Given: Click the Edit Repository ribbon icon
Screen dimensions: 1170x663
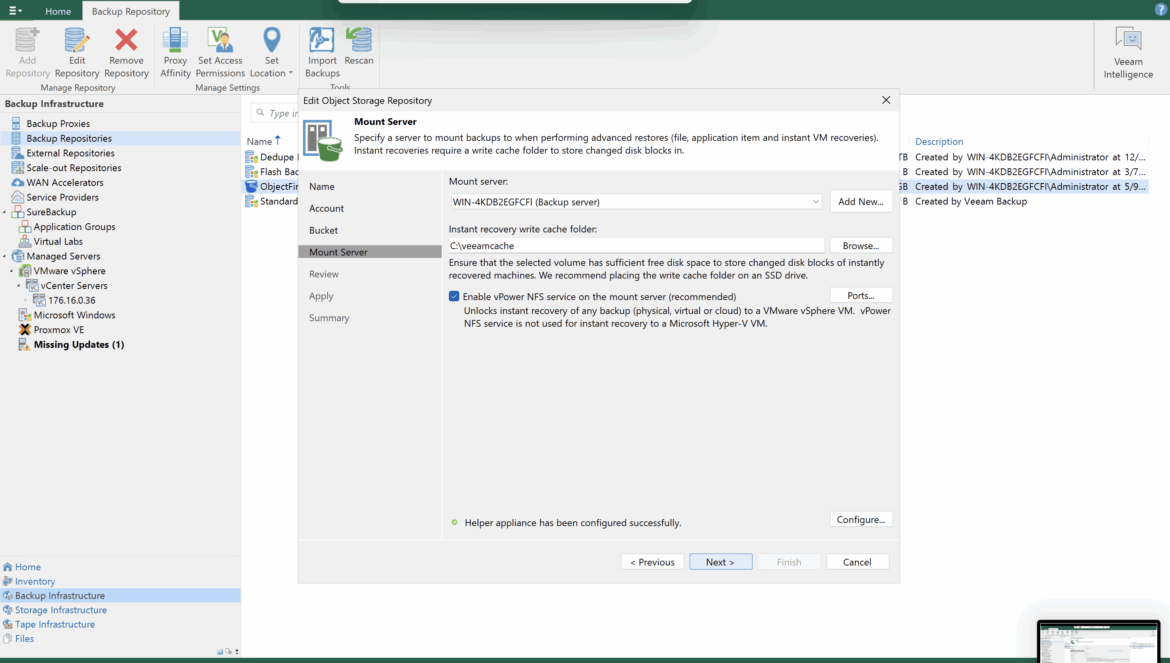Looking at the screenshot, I should (x=77, y=51).
